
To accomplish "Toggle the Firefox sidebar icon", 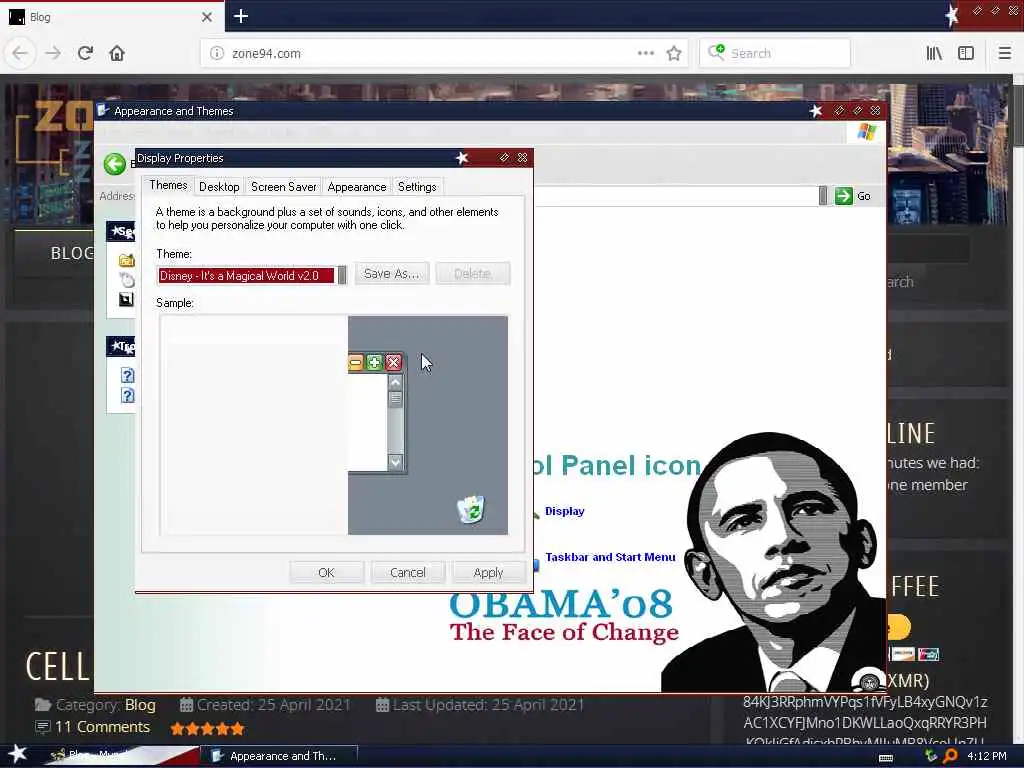I will pyautogui.click(x=966, y=53).
